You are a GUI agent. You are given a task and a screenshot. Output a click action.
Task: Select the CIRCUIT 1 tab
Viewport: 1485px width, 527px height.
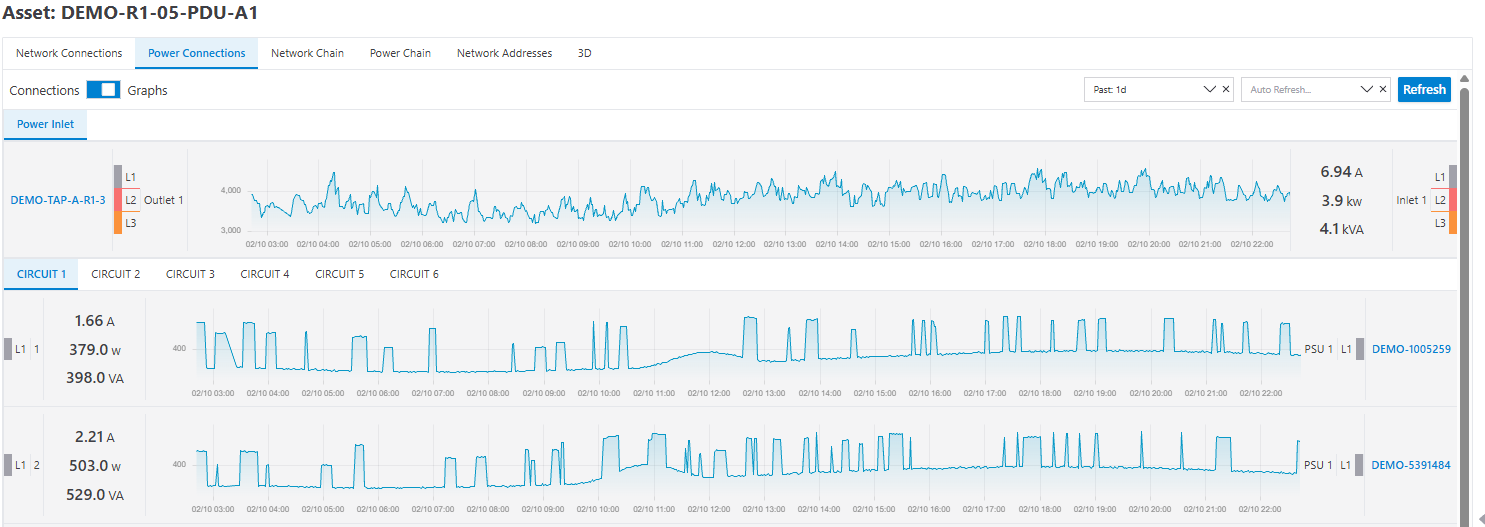(41, 273)
